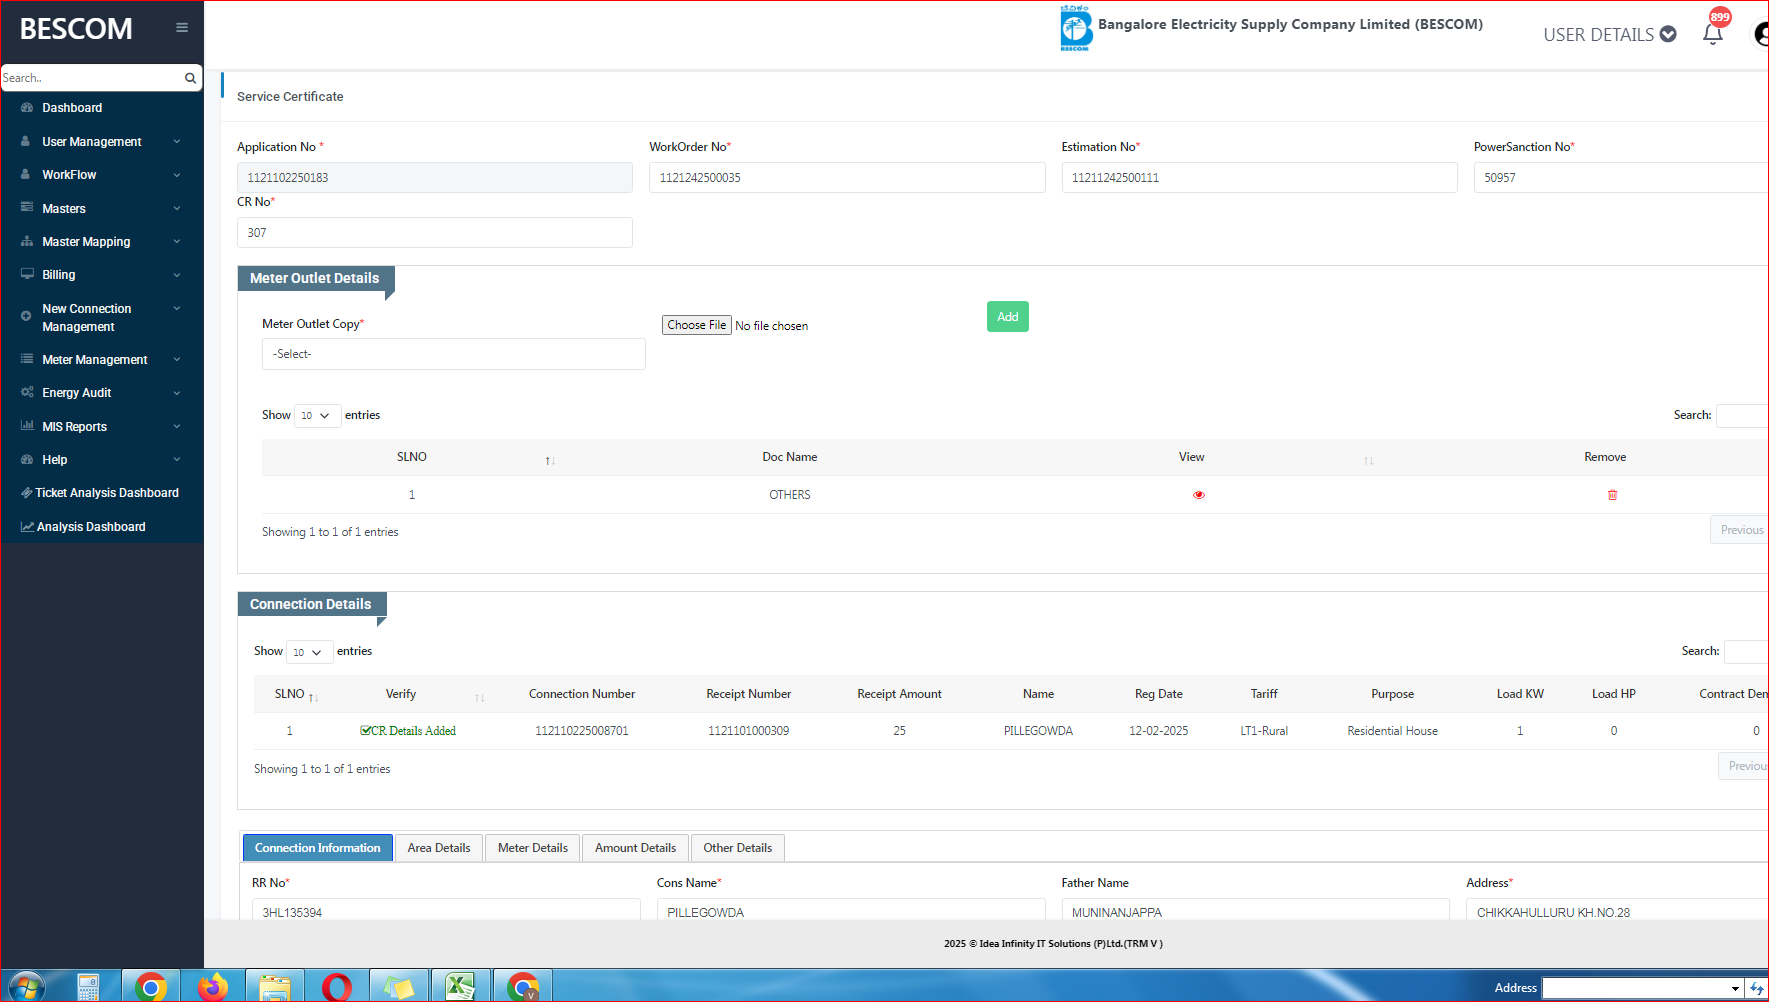Toggle the sidebar hamburger menu icon
This screenshot has width=1769, height=1002.
(x=182, y=28)
